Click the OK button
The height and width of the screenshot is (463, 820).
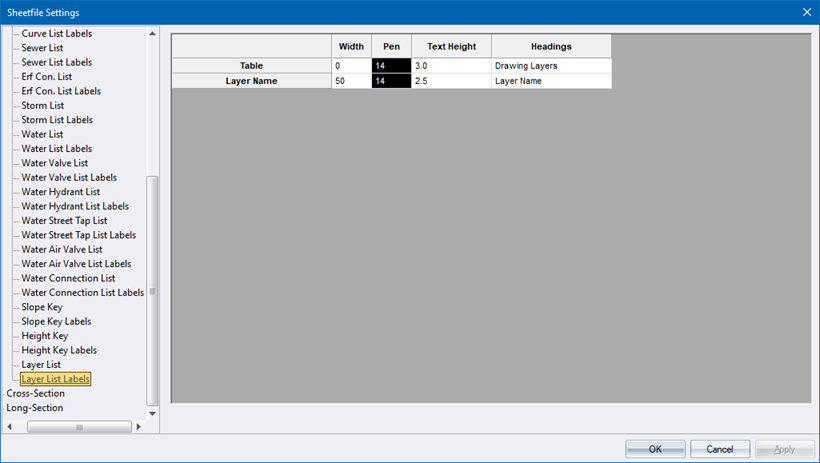coord(655,449)
